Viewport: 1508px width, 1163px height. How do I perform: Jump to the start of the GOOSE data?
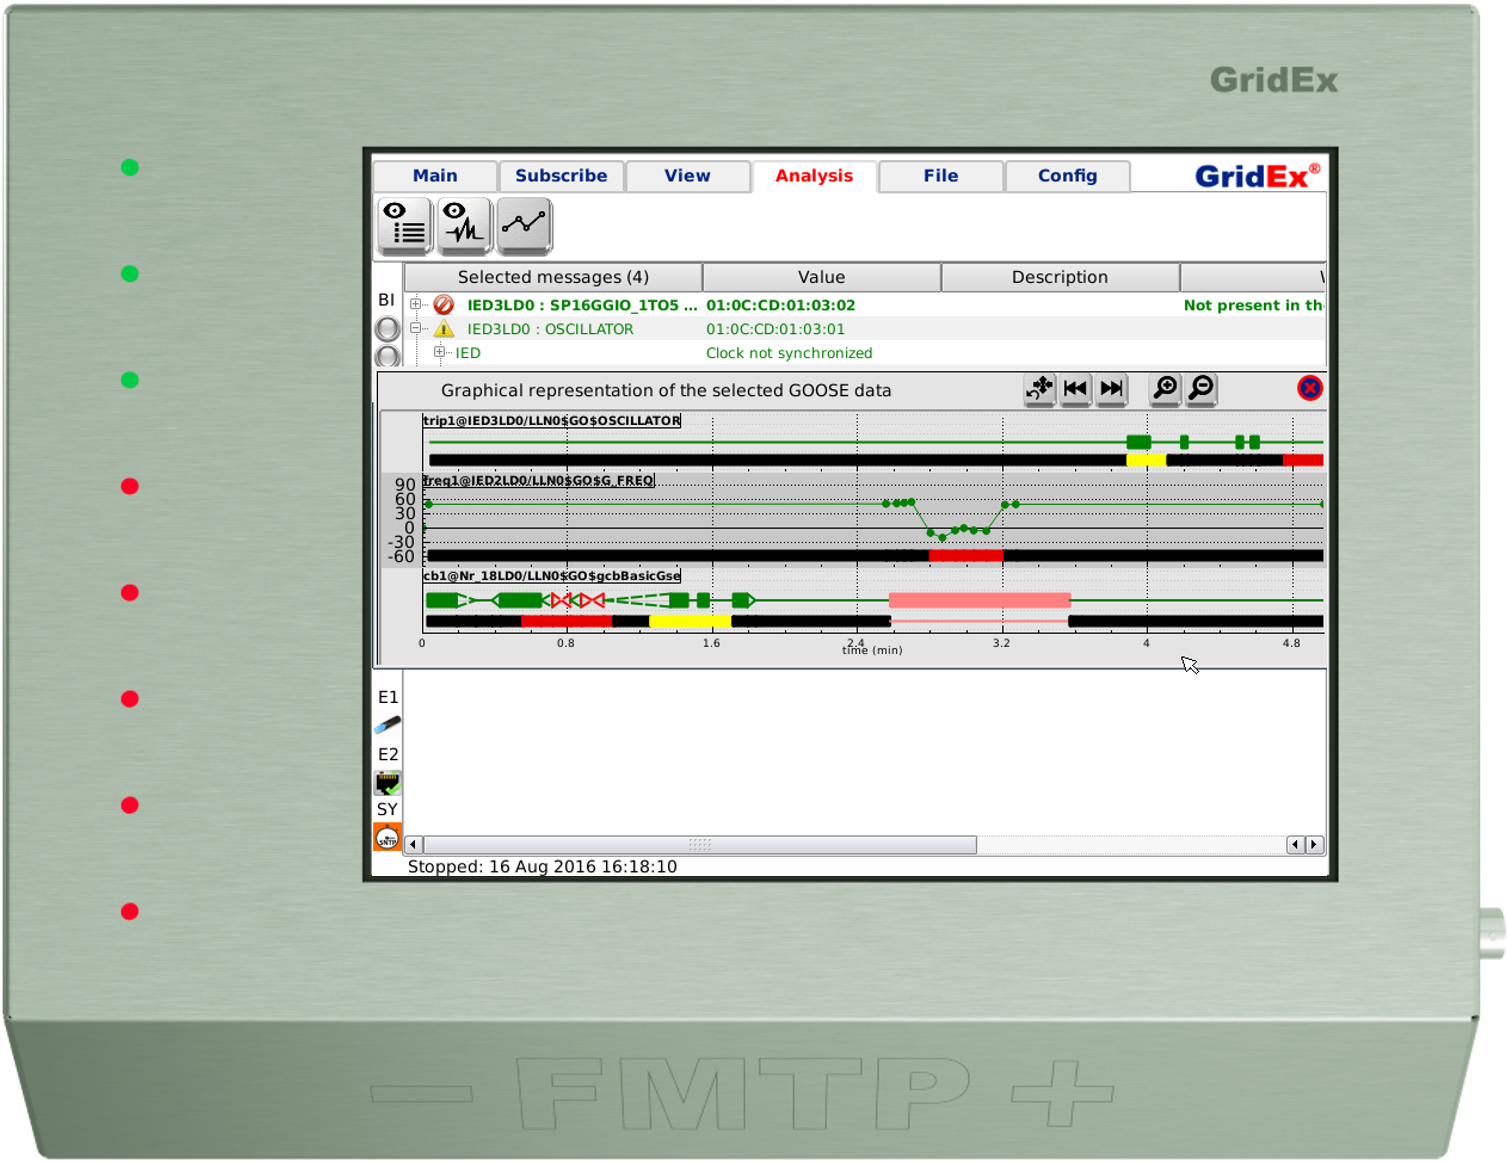1075,390
